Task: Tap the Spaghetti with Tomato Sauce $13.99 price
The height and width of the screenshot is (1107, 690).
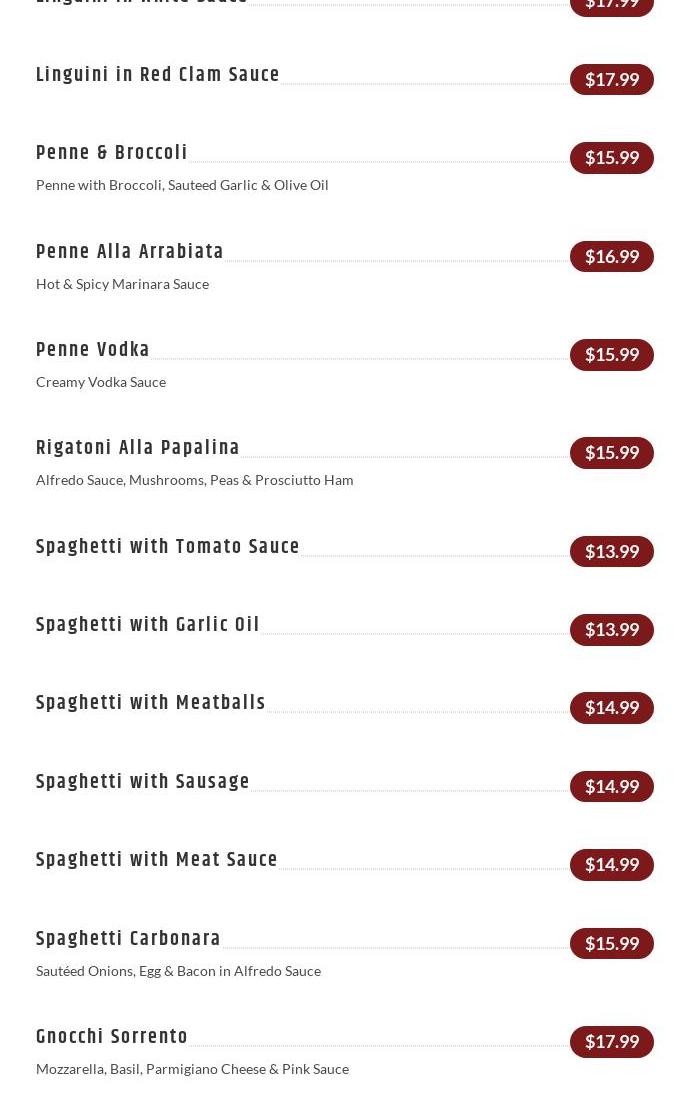Action: click(x=612, y=552)
